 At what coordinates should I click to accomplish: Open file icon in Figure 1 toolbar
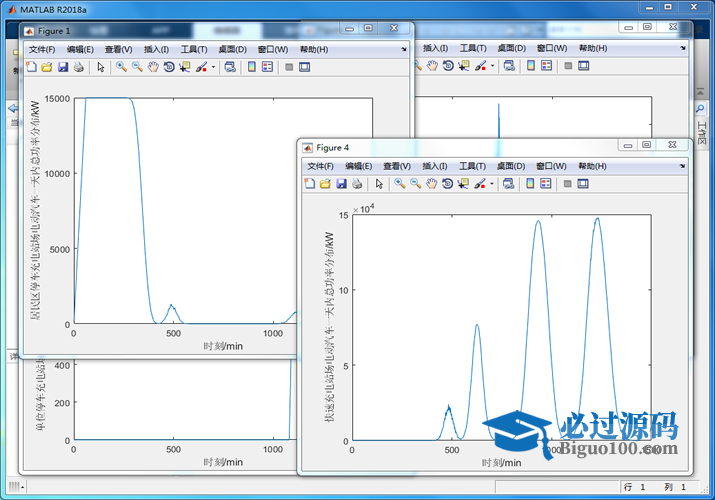(47, 67)
